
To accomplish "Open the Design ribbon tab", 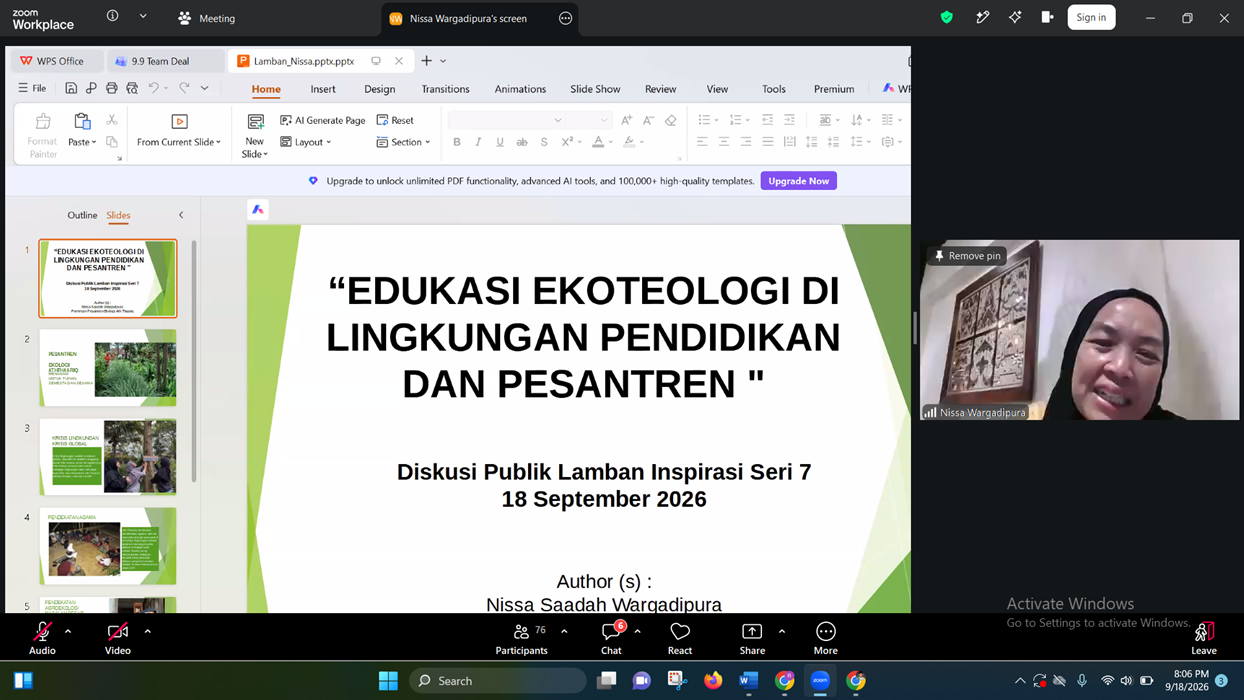I will pos(380,89).
